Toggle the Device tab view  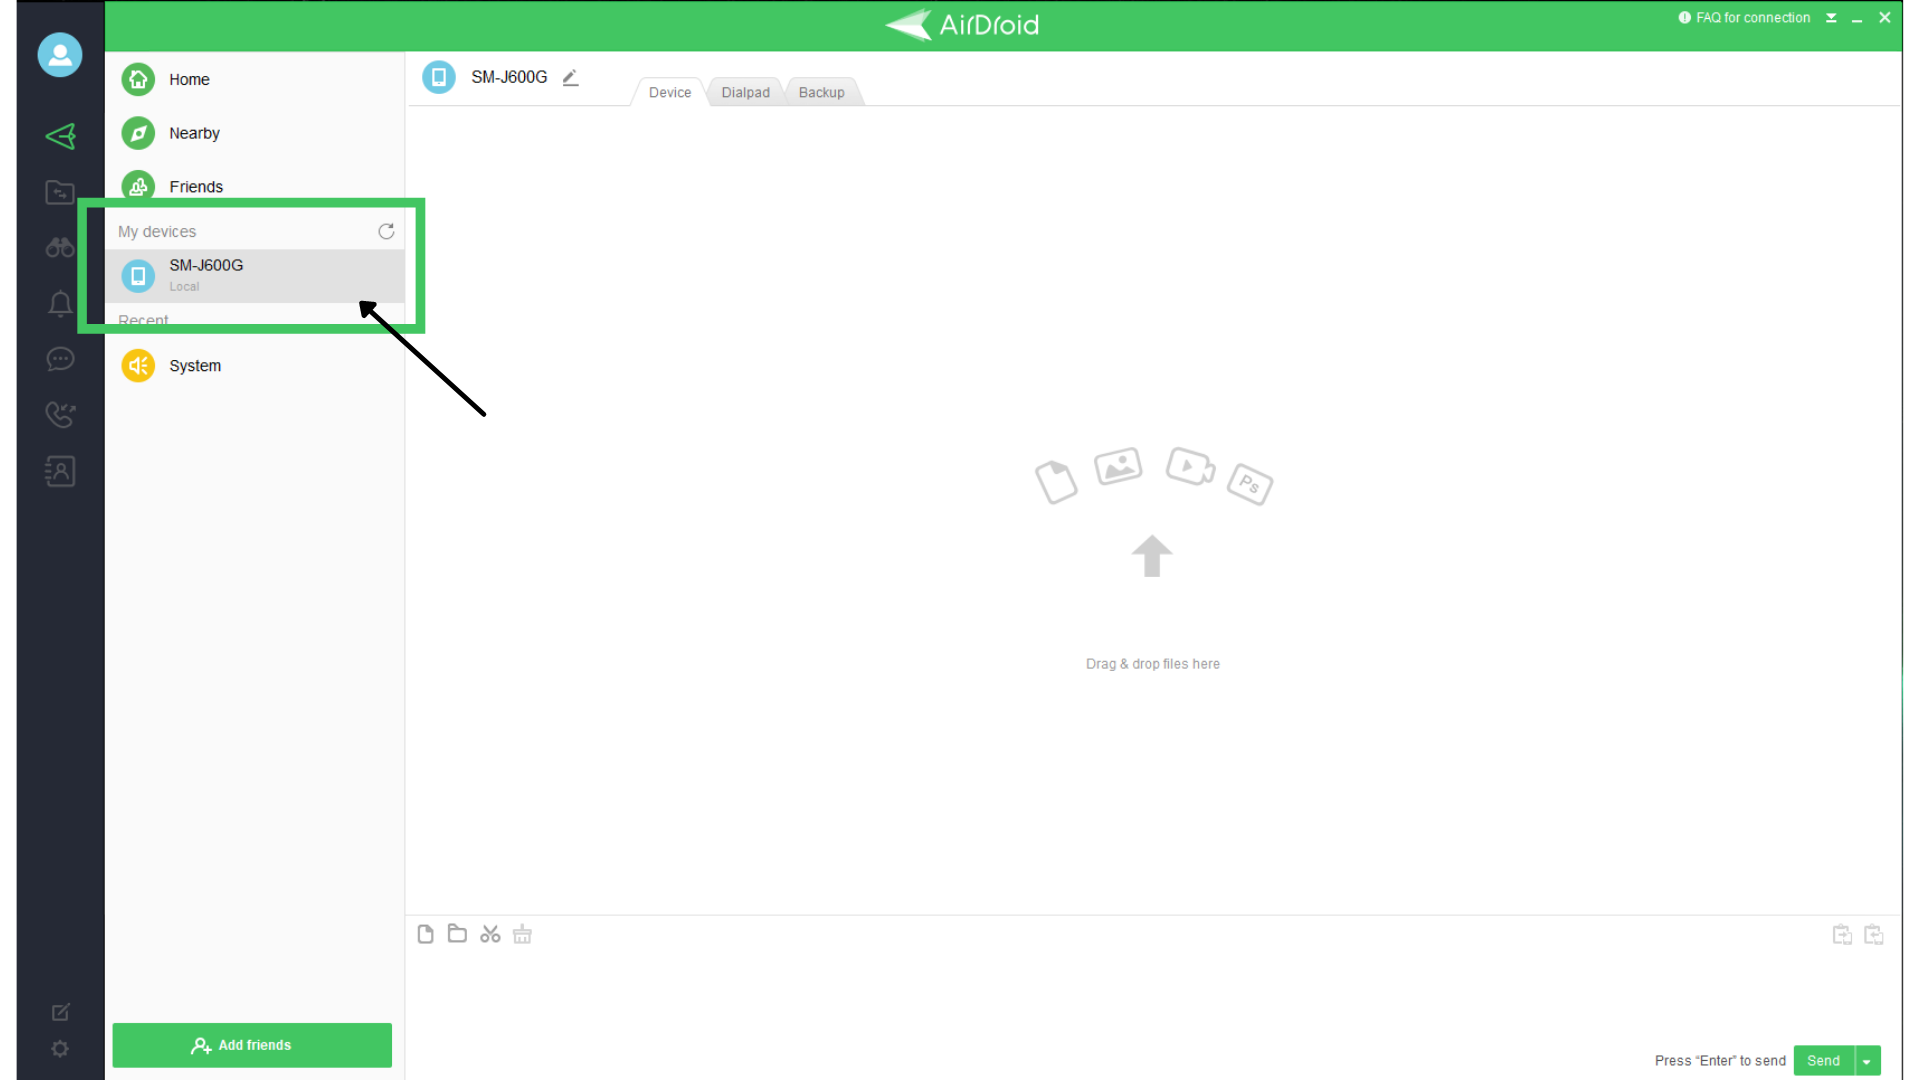coord(670,92)
